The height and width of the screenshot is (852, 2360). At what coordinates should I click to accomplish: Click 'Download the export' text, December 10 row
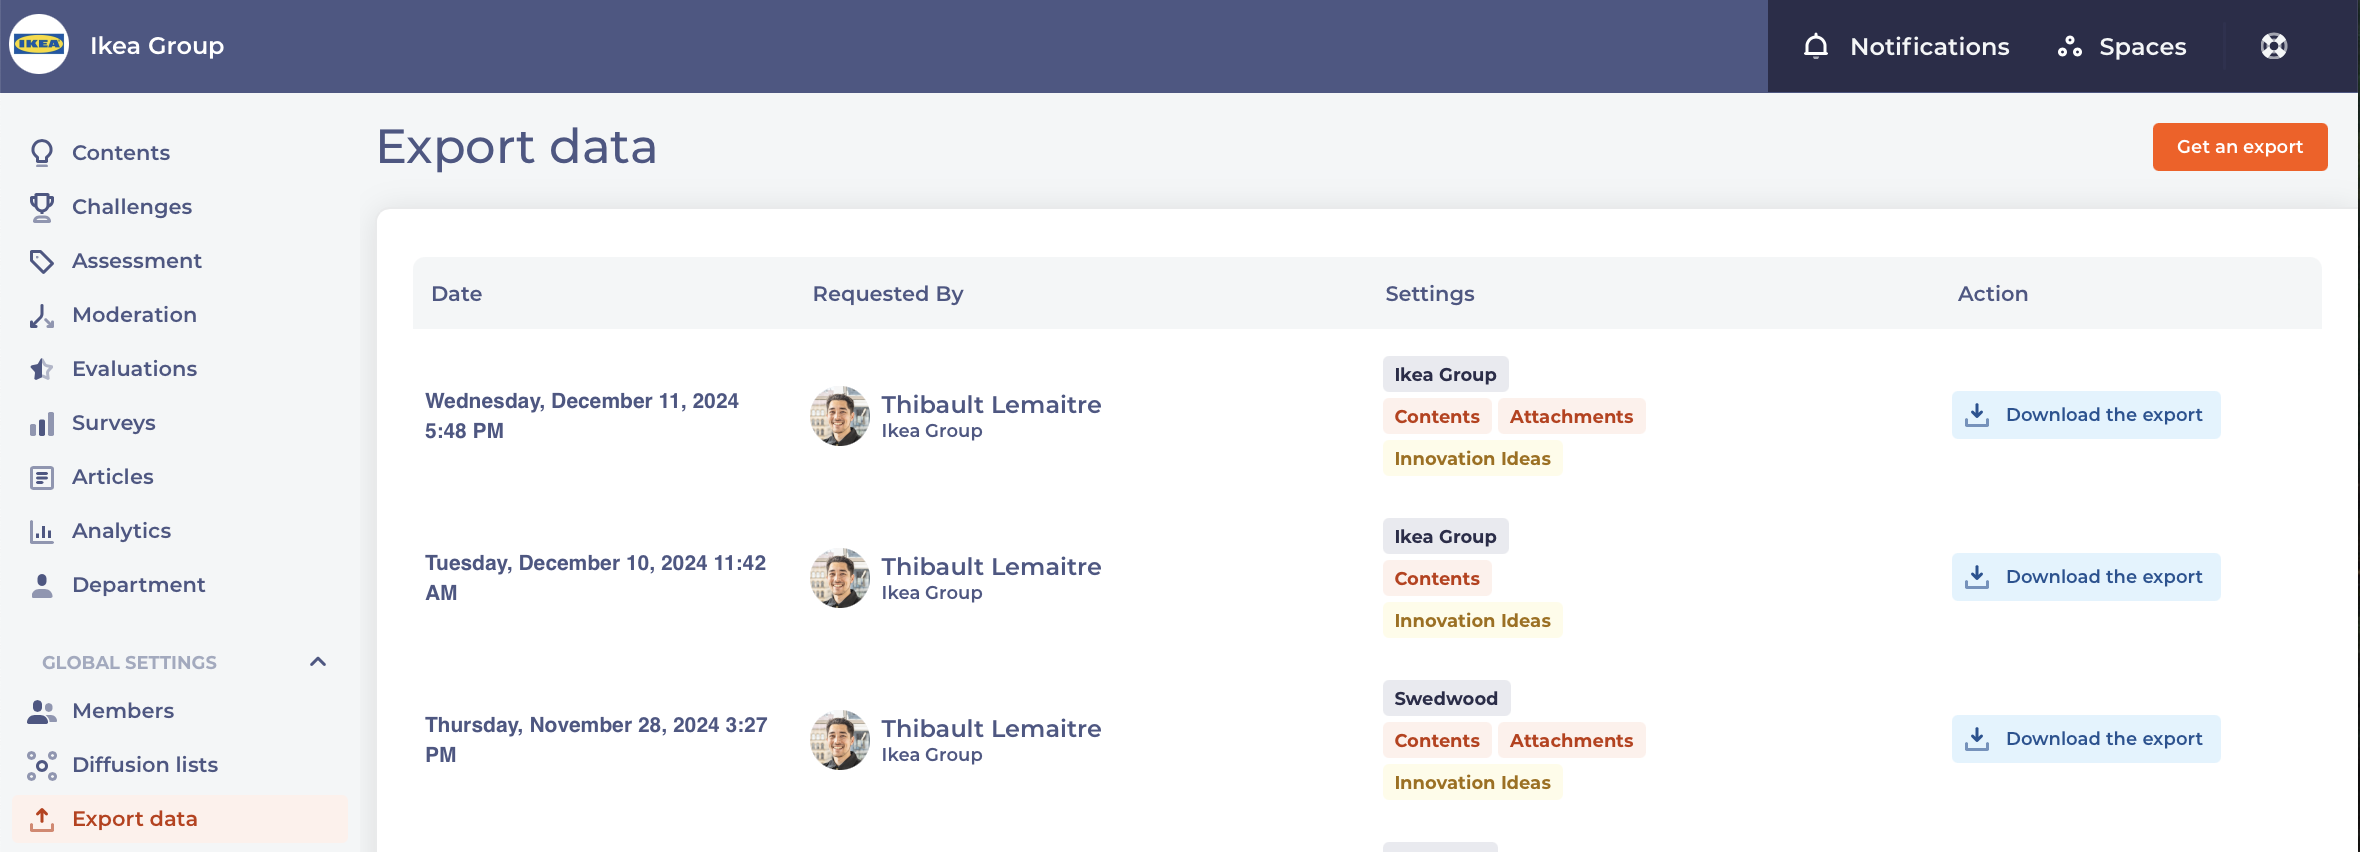click(2104, 577)
